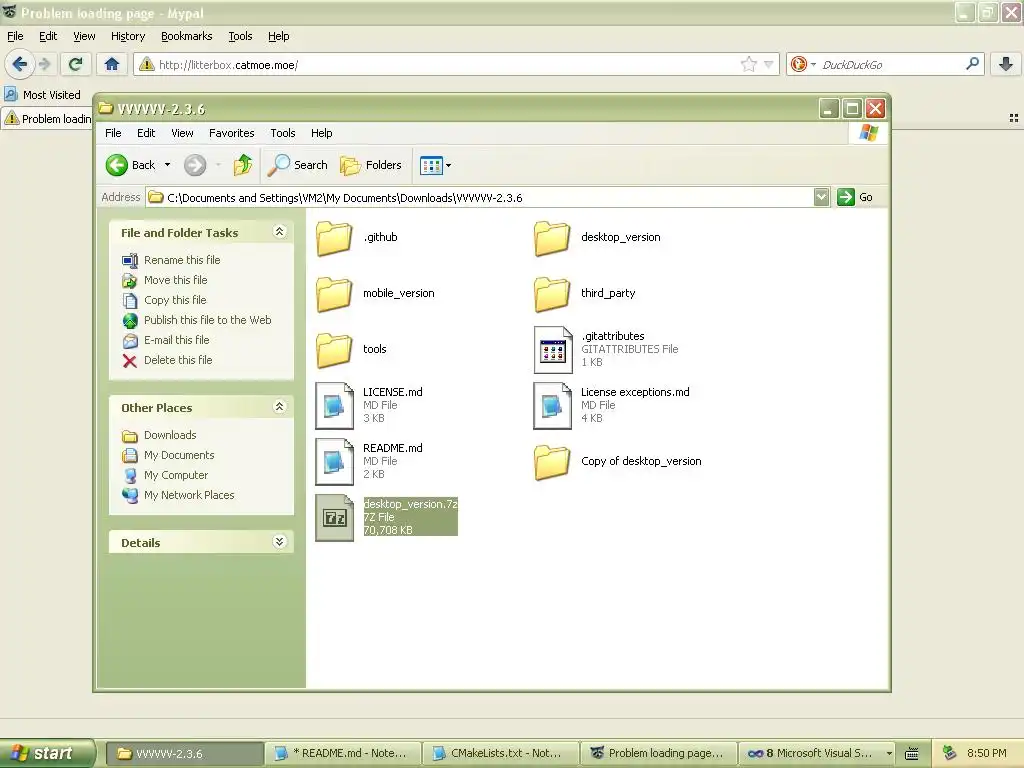This screenshot has height=768, width=1024.
Task: Toggle the Folders pane button
Action: click(x=371, y=165)
